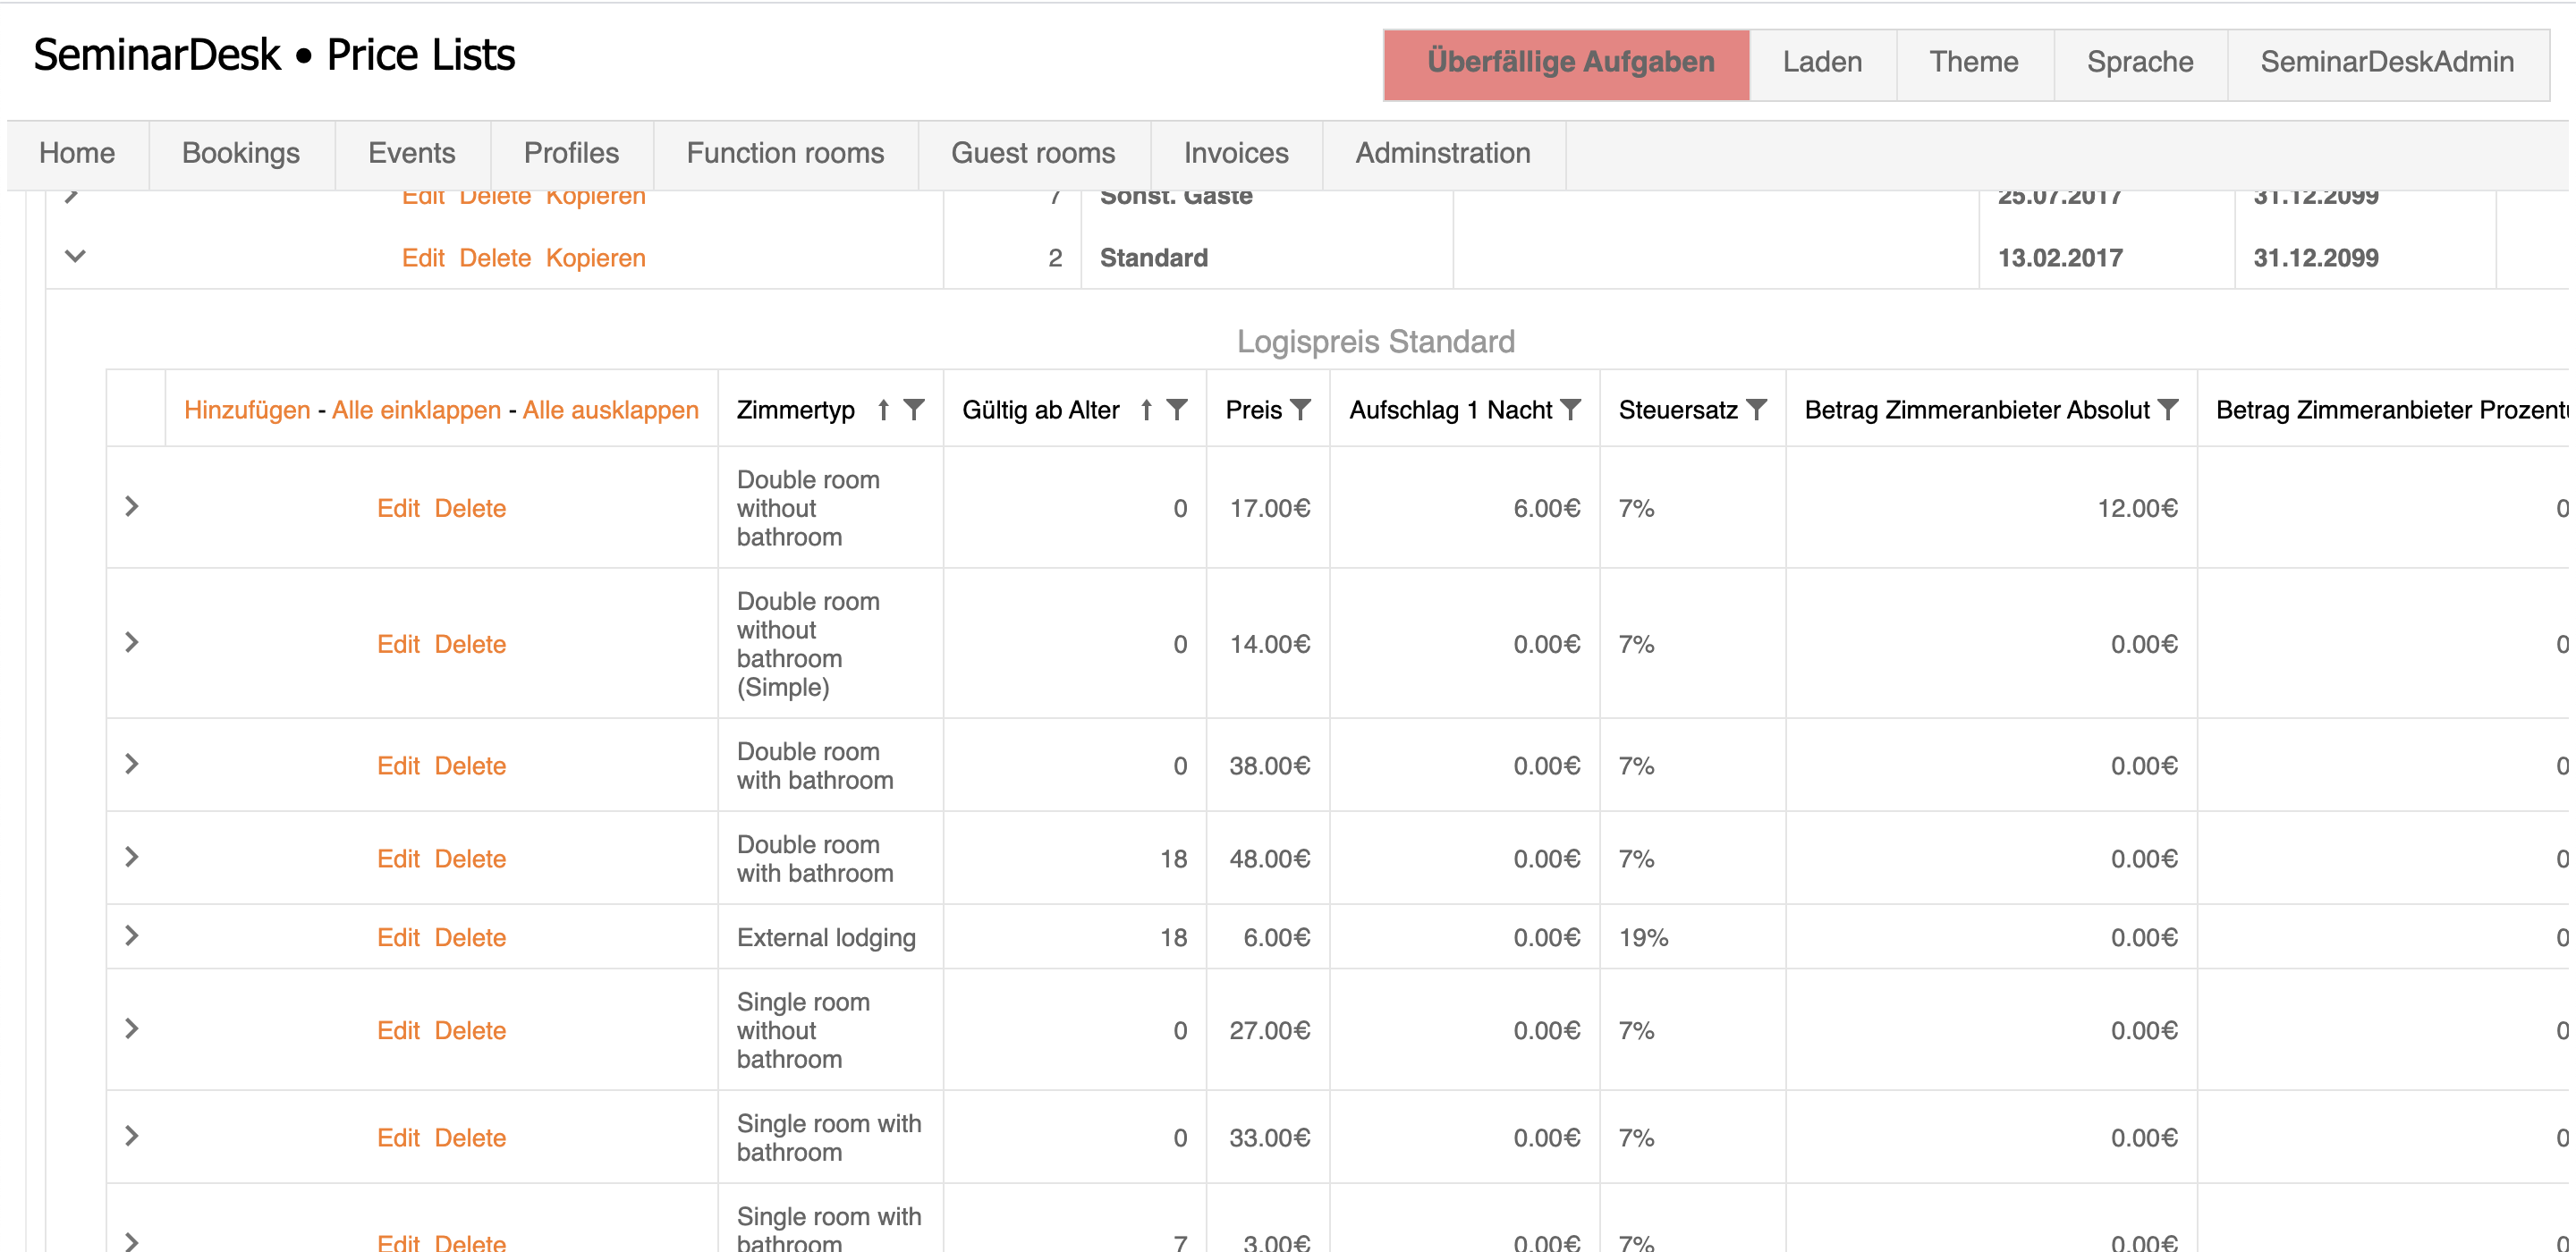Viewport: 2576px width, 1252px height.
Task: Filter the Betrag Zimmeranbieter Absolut column
Action: (2168, 410)
